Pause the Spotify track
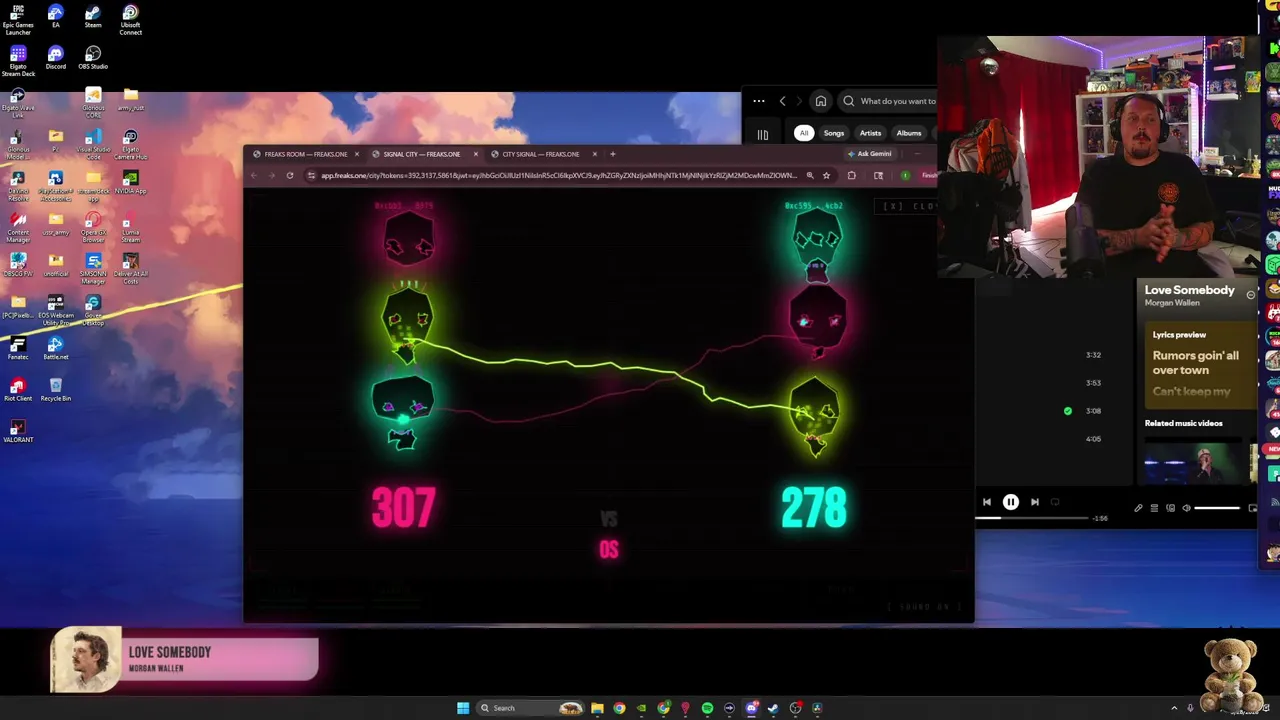1280x720 pixels. (1011, 502)
